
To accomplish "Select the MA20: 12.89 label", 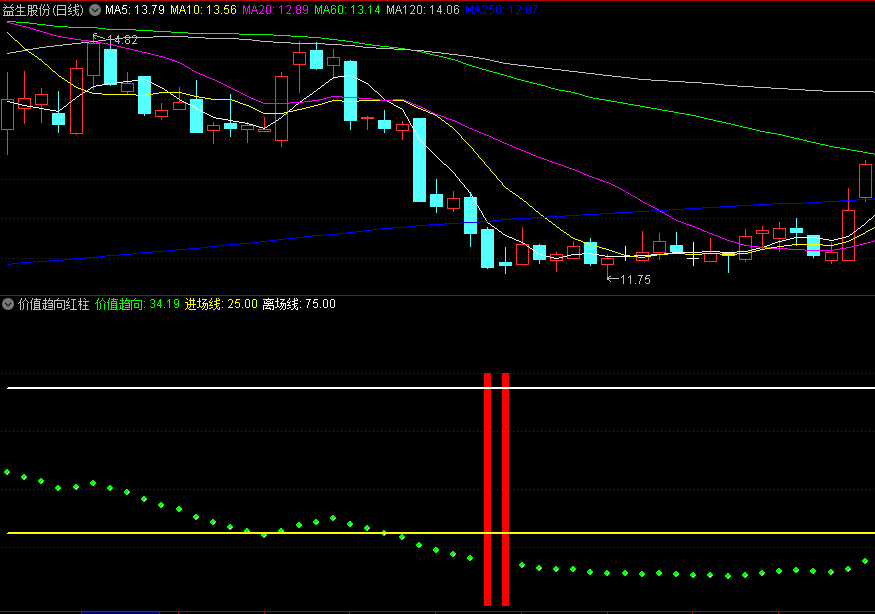I will pyautogui.click(x=275, y=10).
